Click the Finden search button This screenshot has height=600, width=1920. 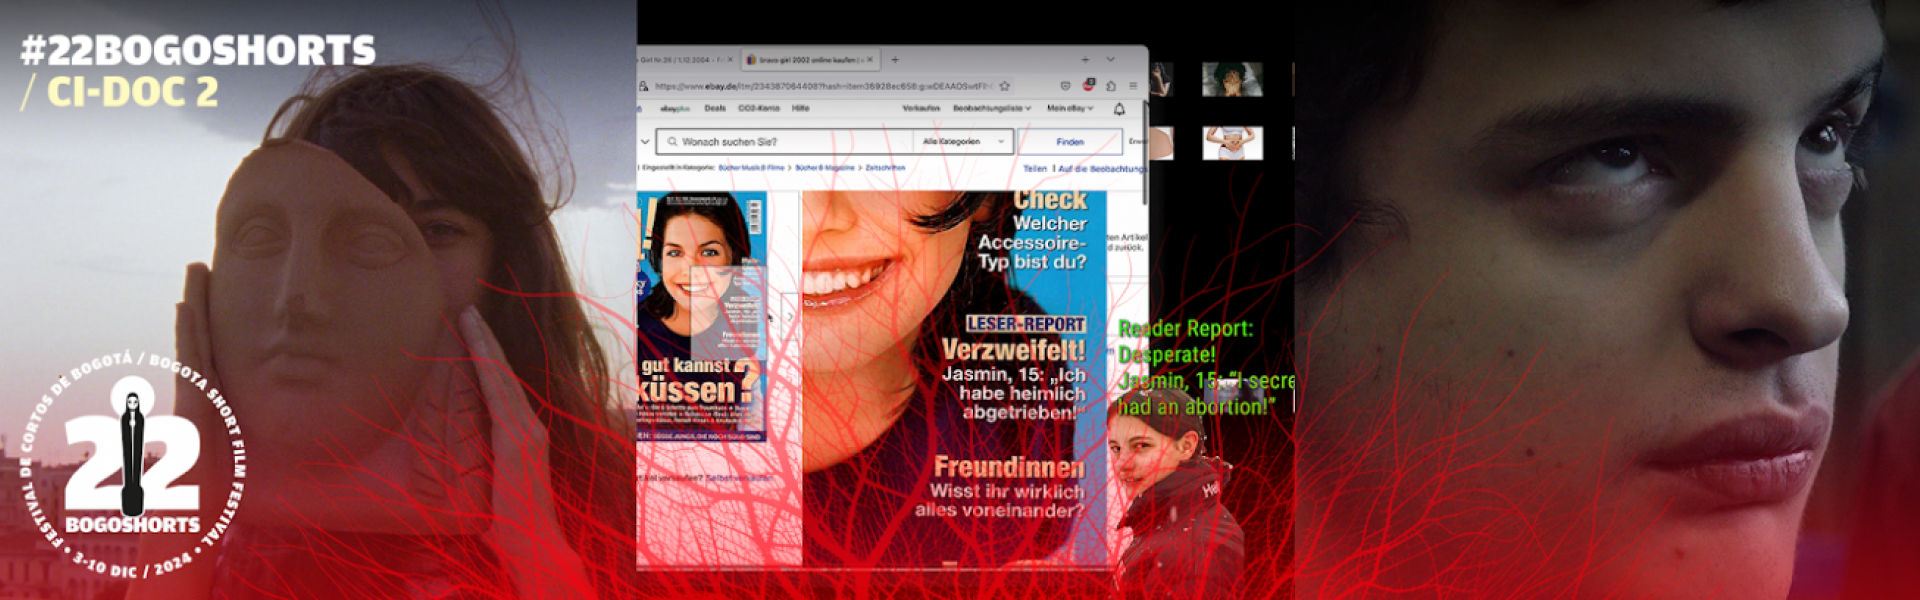coord(1070,142)
